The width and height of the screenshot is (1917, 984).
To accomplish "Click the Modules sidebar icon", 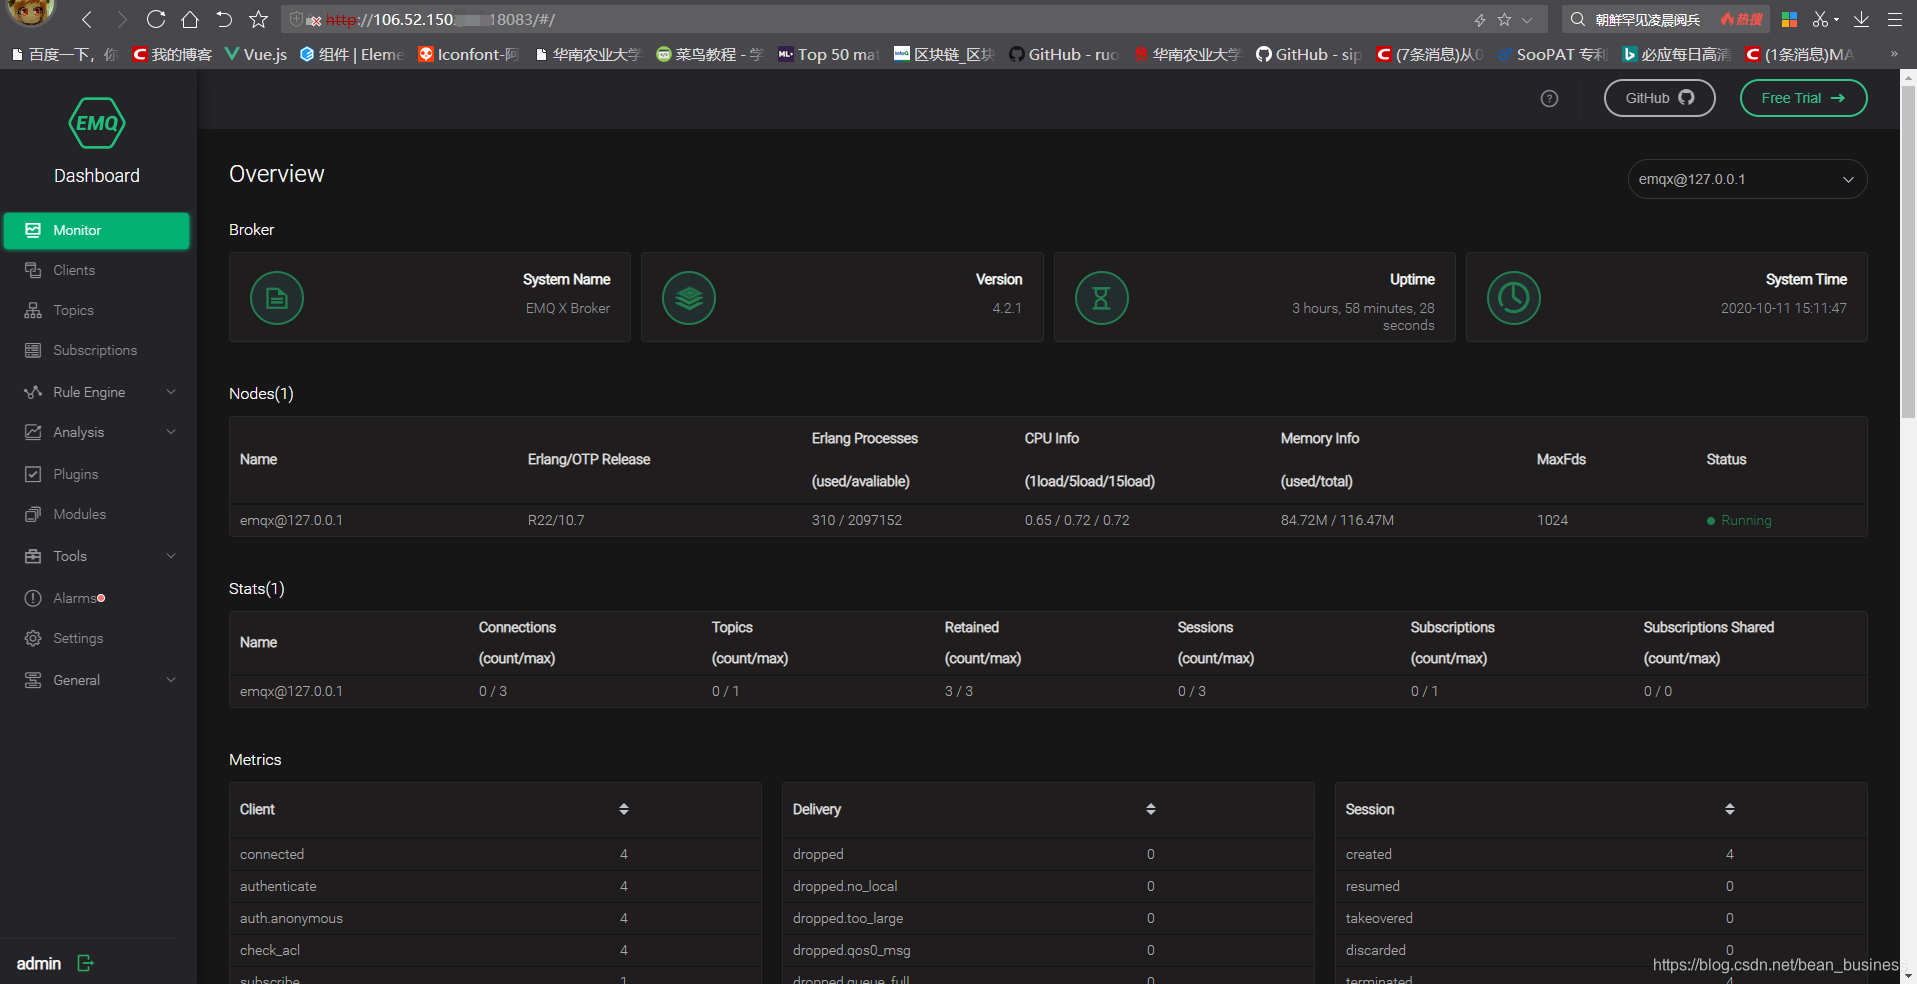I will [x=33, y=514].
